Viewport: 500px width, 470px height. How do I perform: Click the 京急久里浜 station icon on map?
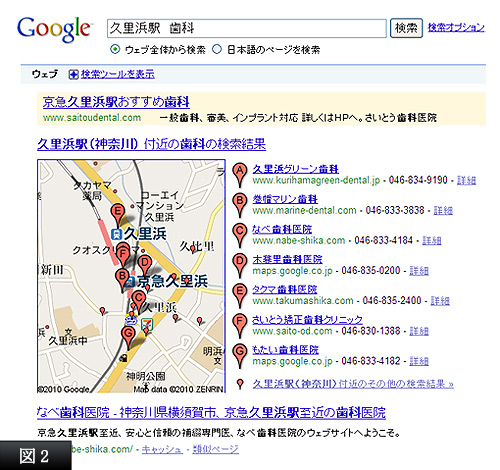tap(131, 282)
